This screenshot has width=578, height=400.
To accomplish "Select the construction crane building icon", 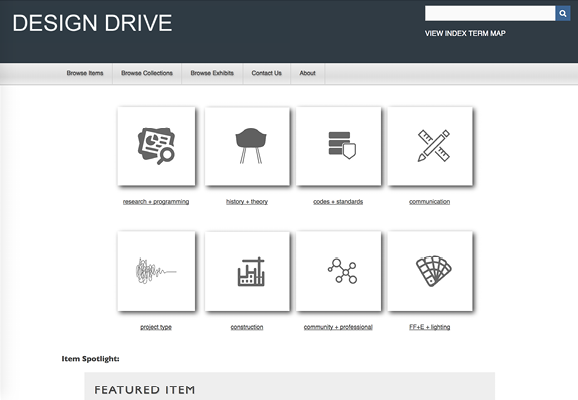I will (x=247, y=271).
